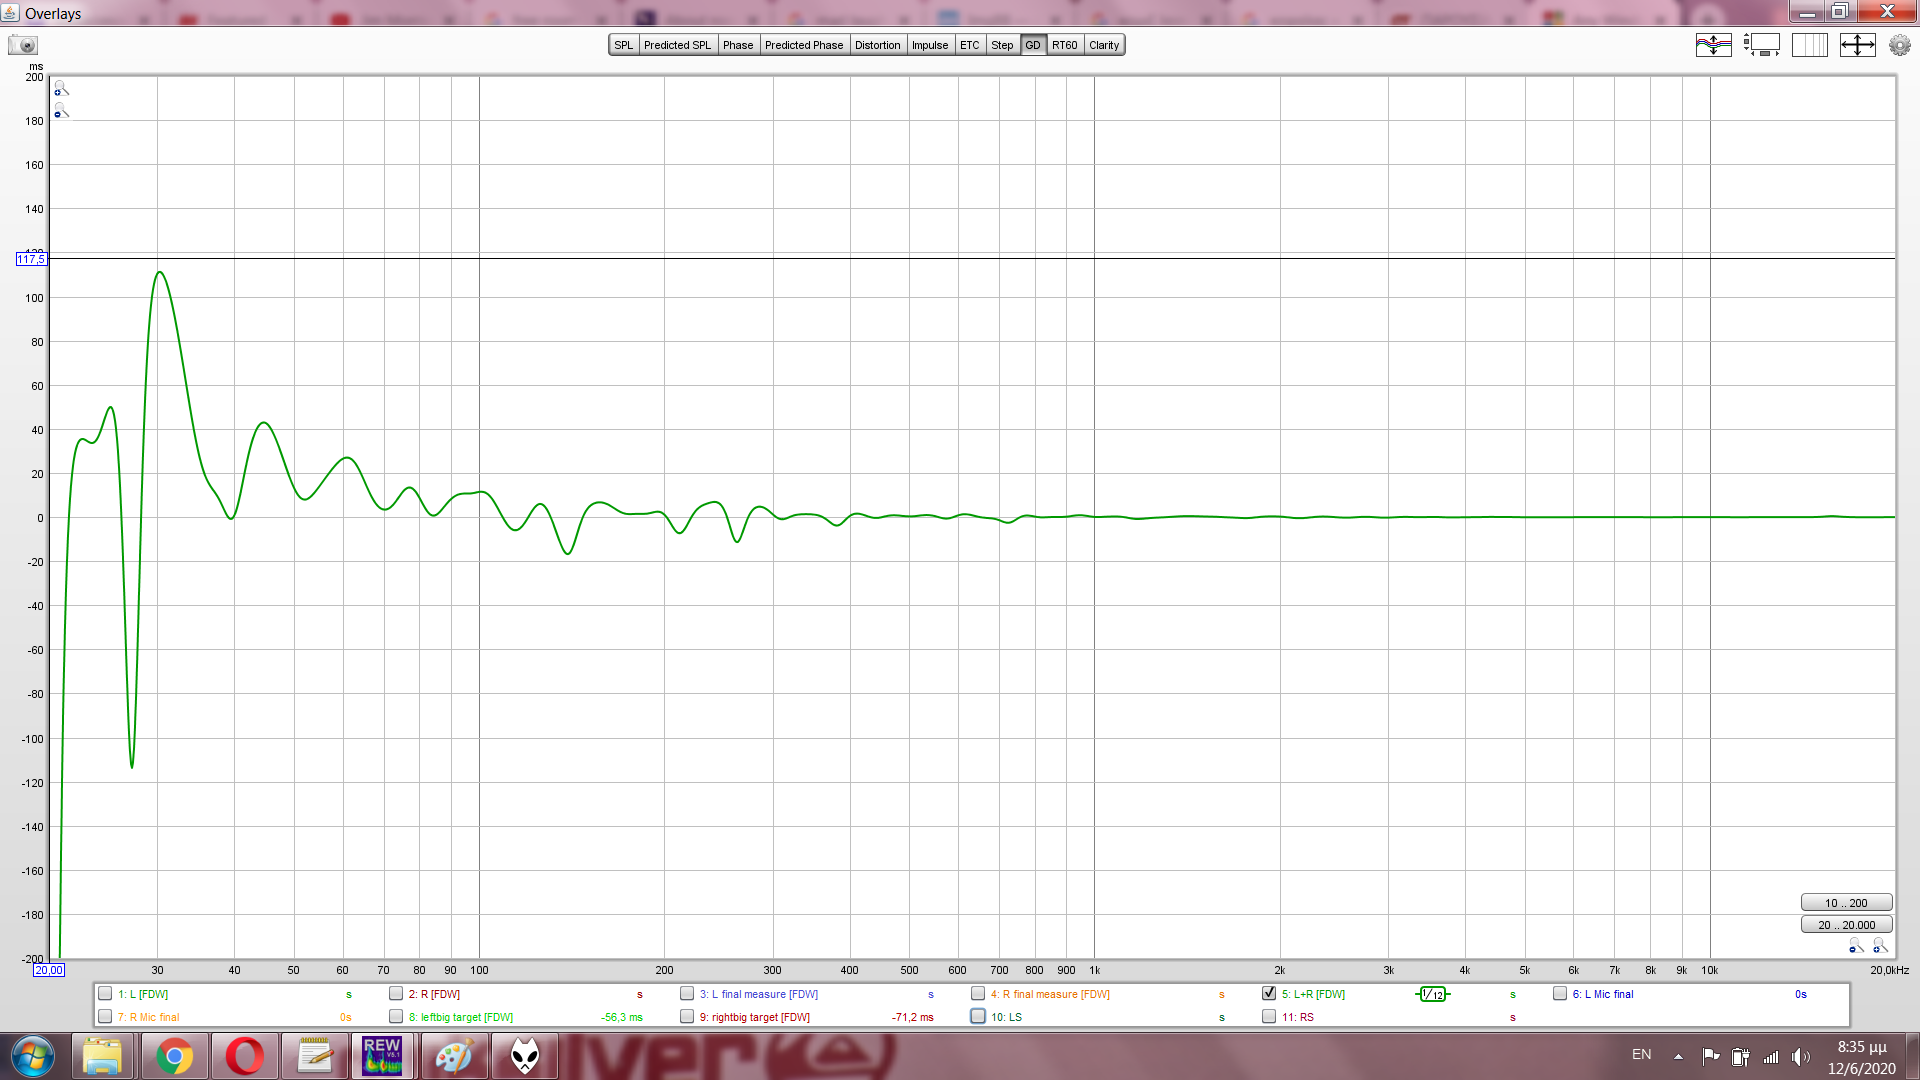Click the 0s value for R Mic final
Viewport: 1920px width, 1080px height.
point(346,1017)
